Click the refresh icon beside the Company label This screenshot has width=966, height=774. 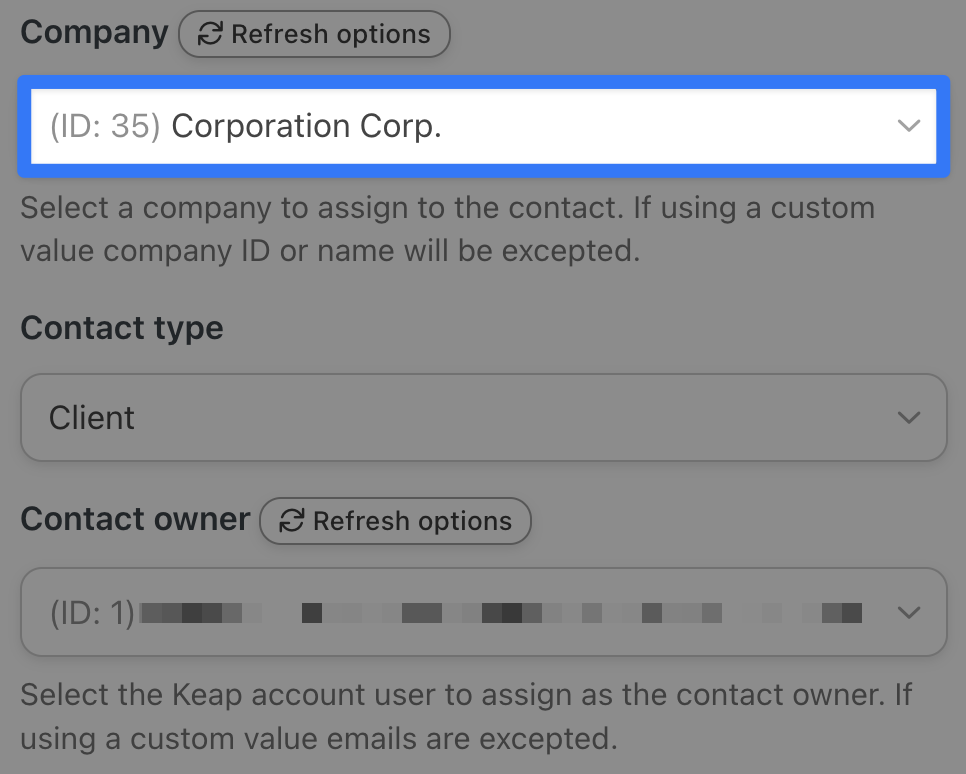tap(210, 34)
